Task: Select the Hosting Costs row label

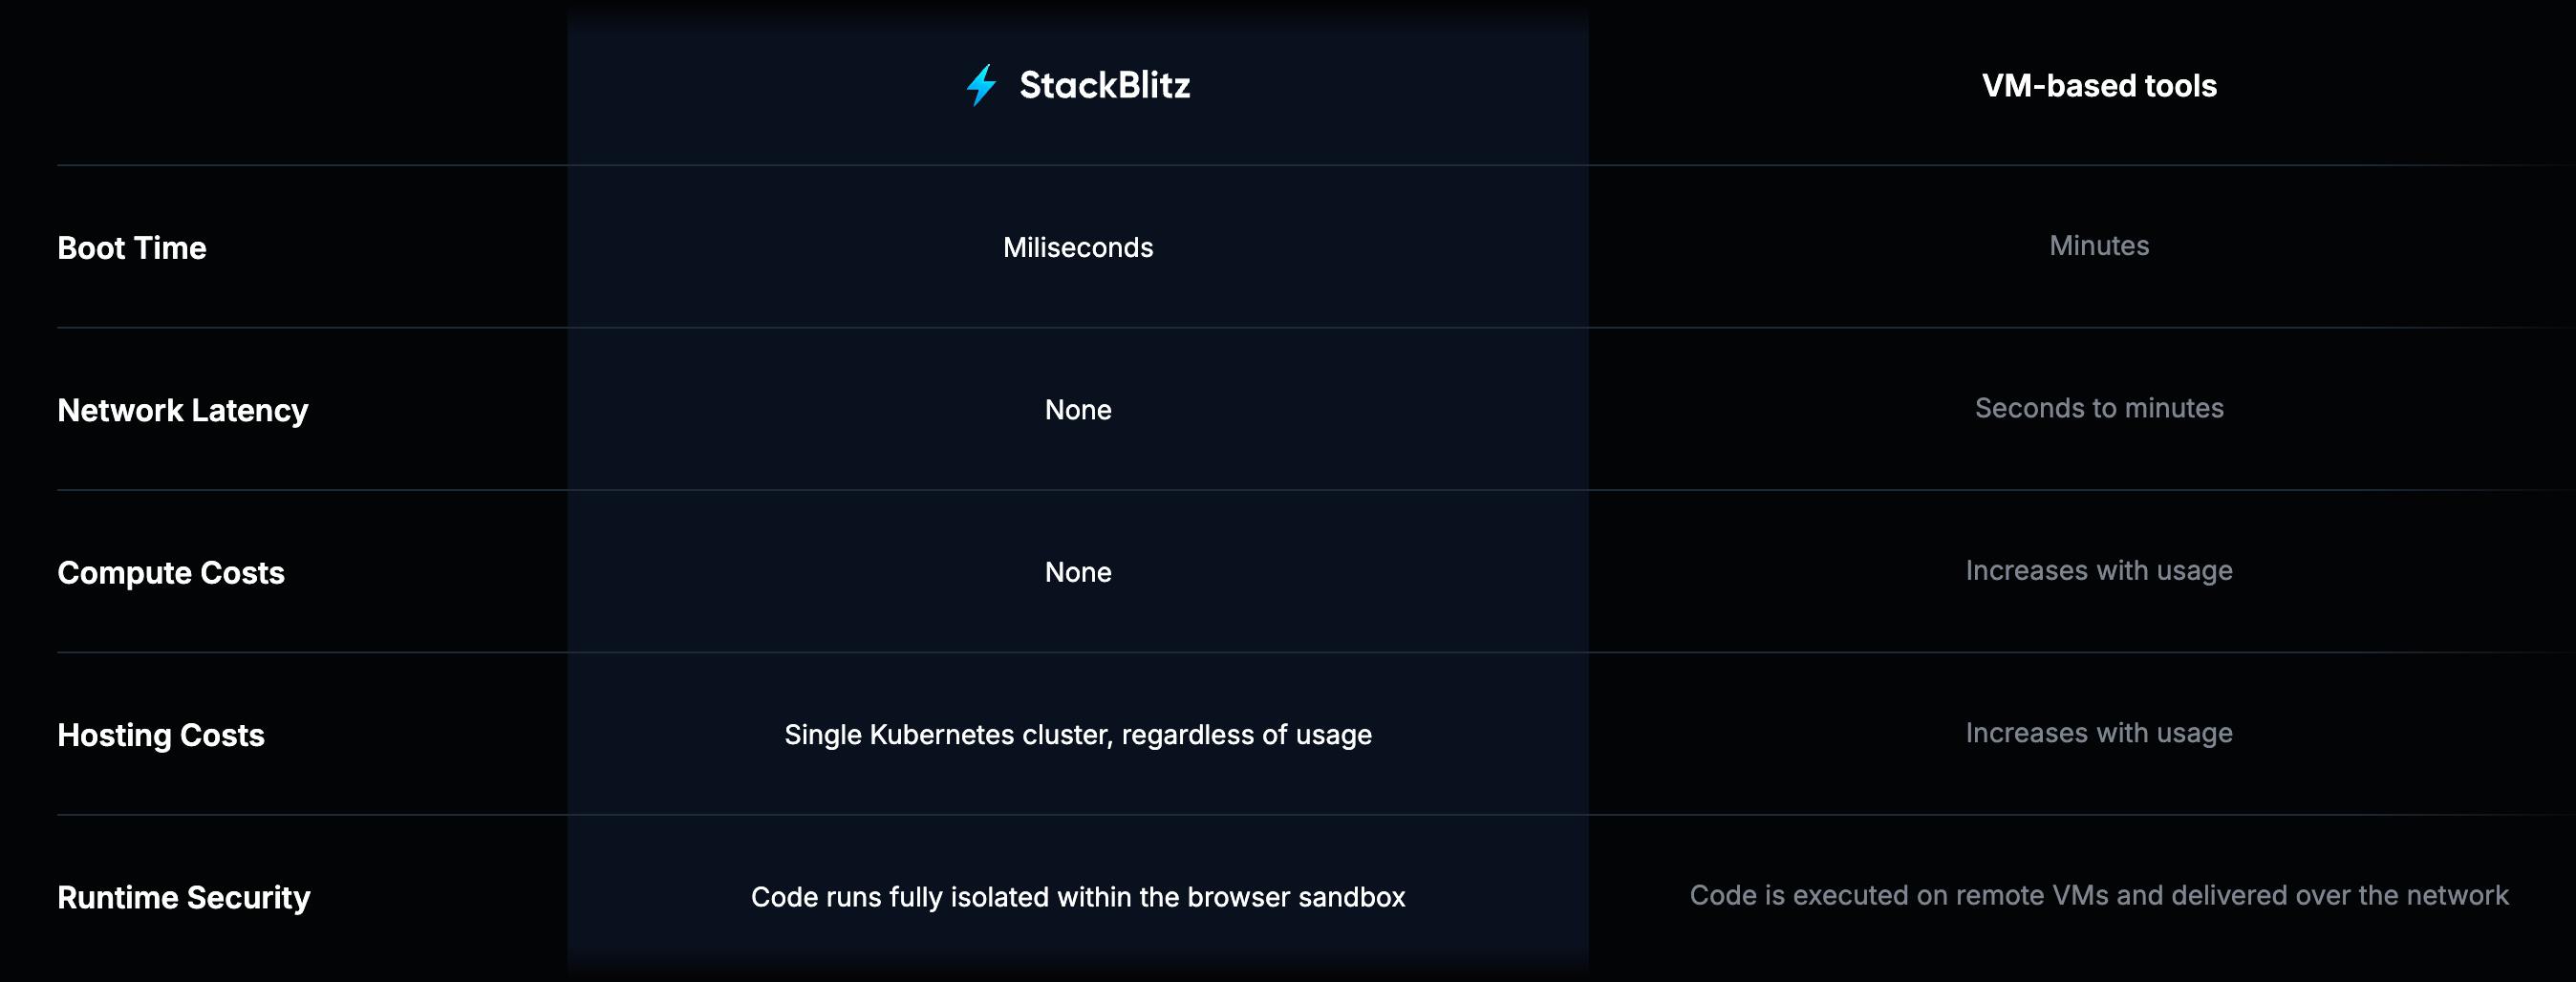Action: 161,735
